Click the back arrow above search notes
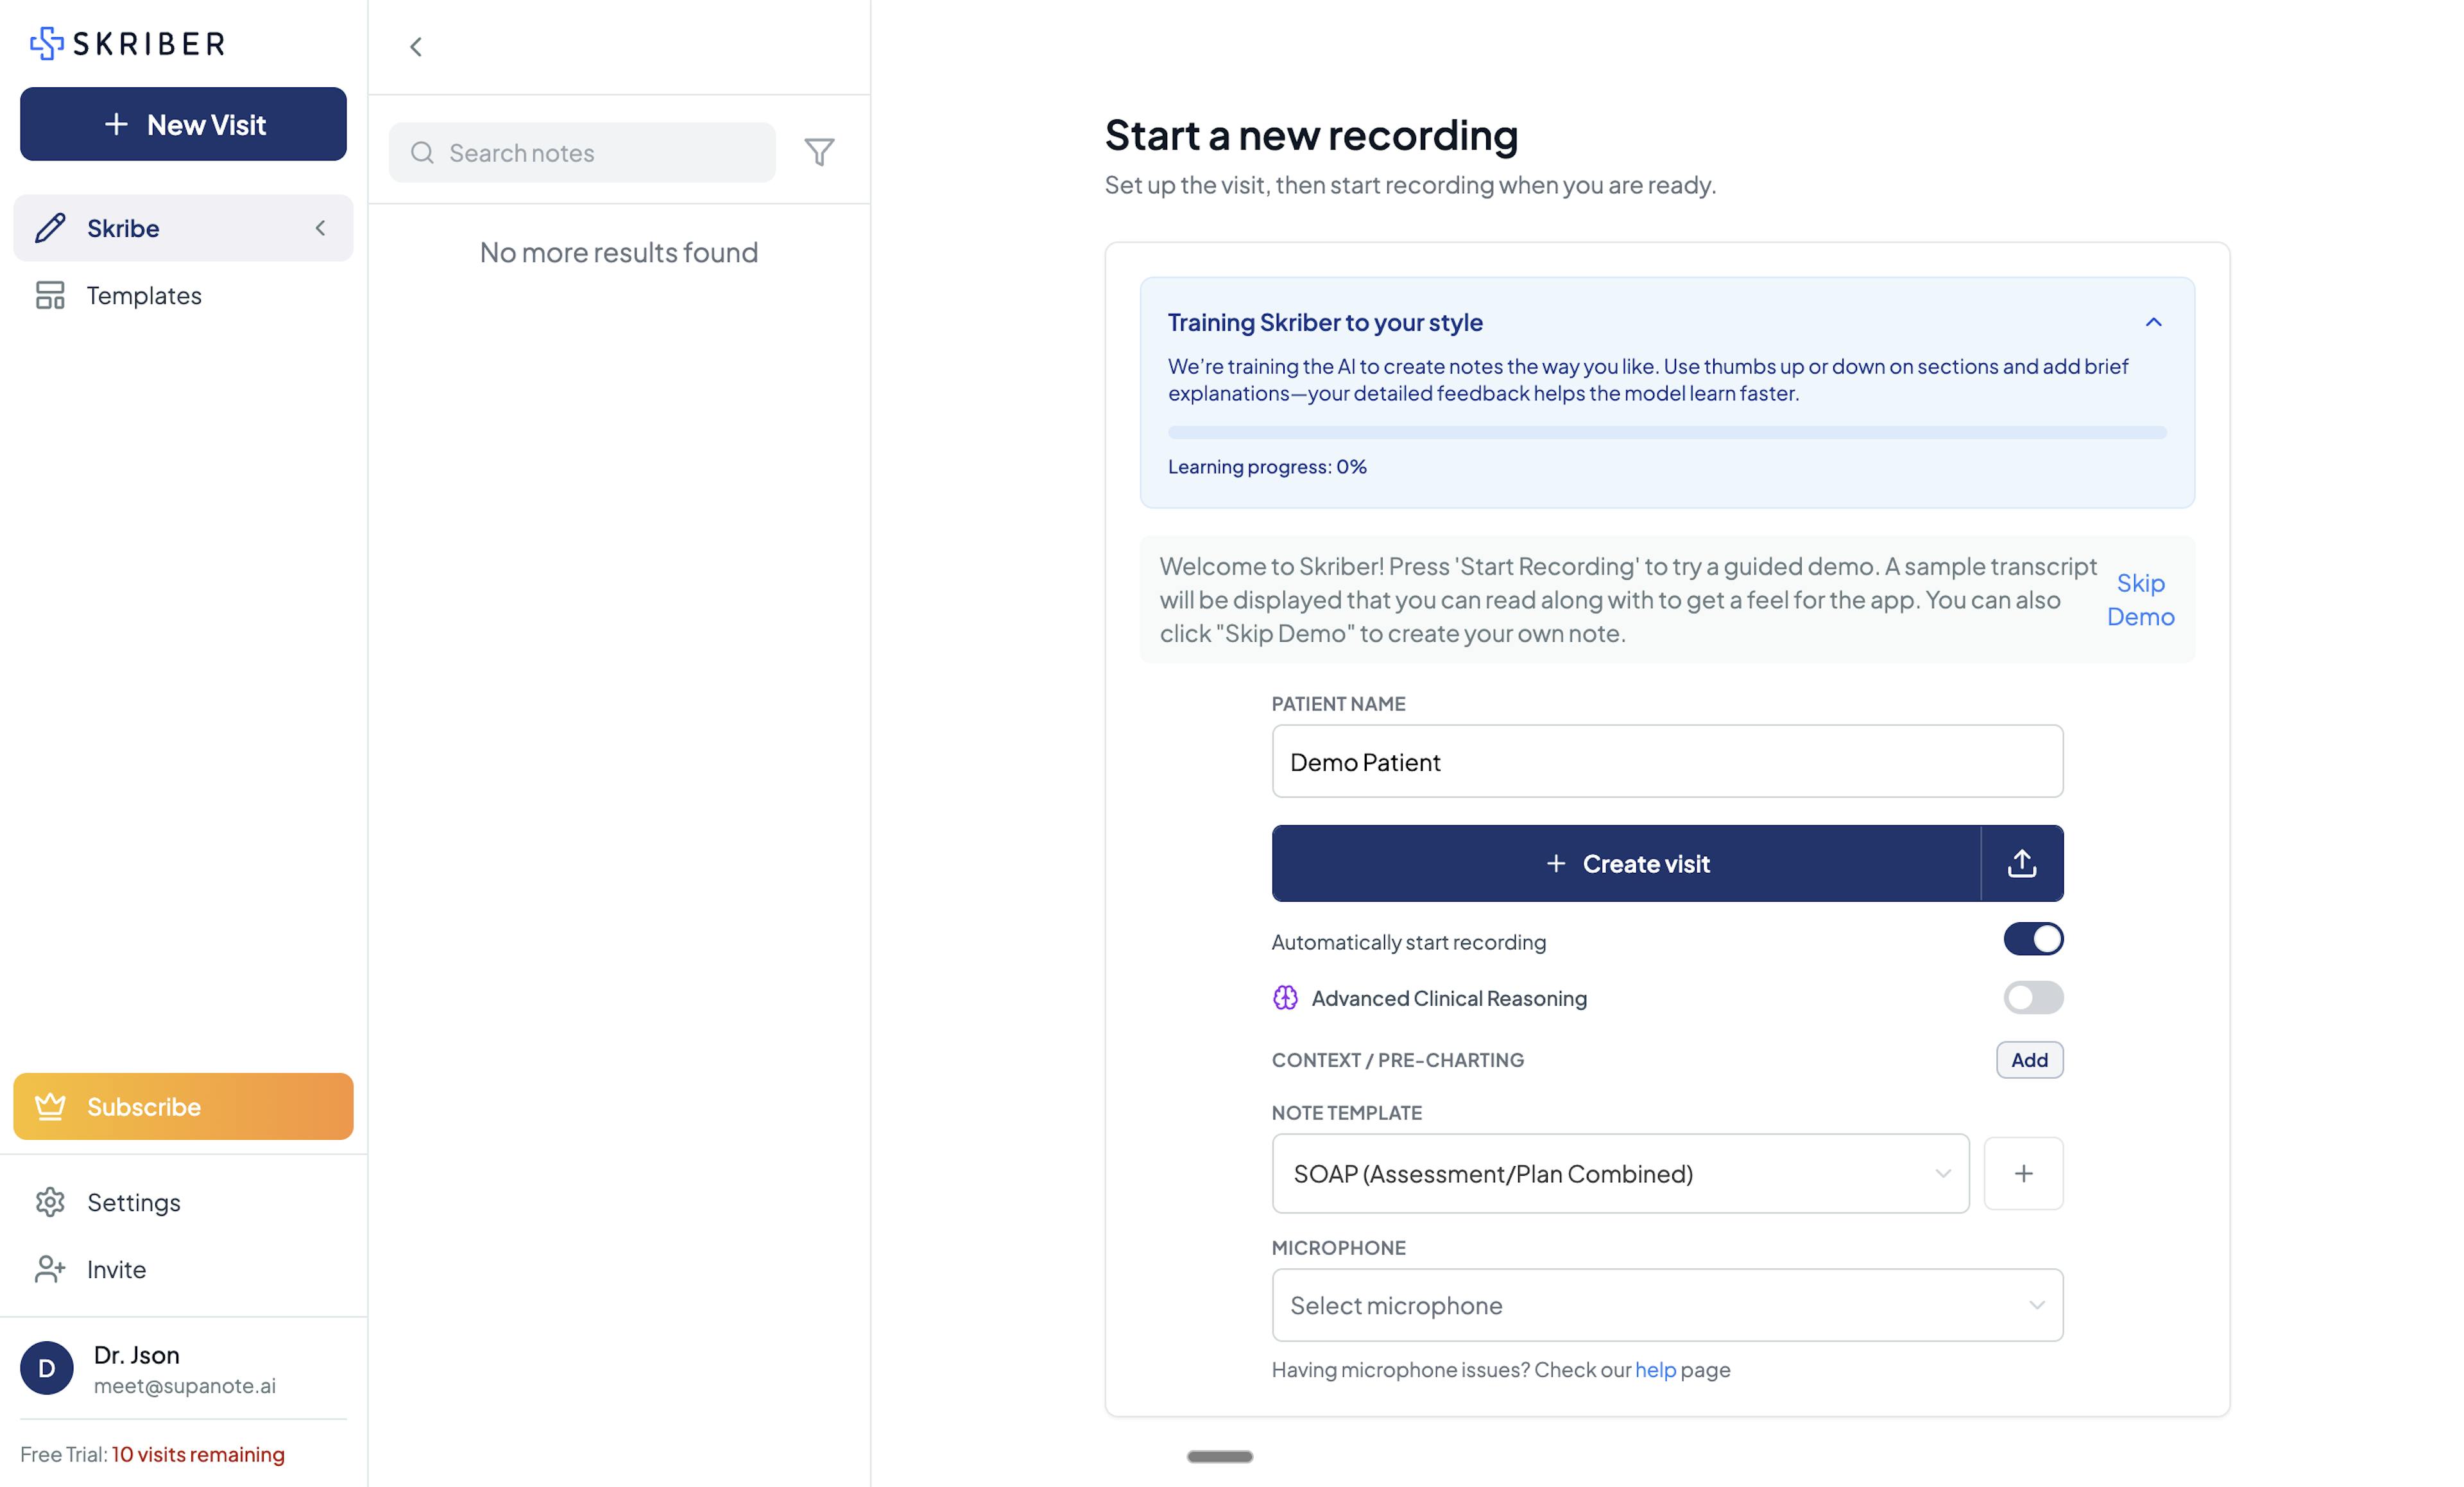This screenshot has height=1487, width=2464. tap(415, 47)
